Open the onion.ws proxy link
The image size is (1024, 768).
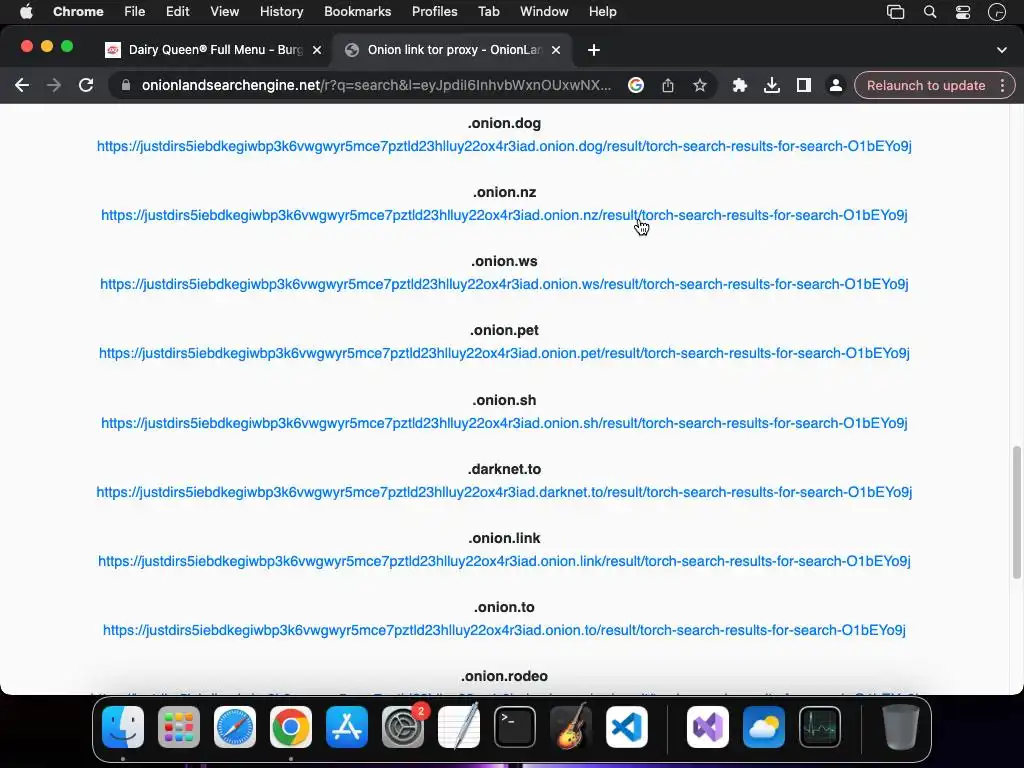pos(504,284)
